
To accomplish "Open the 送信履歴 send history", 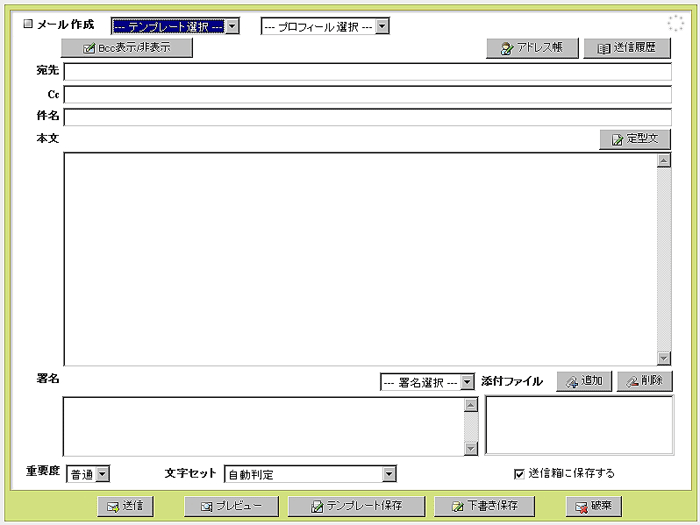I will [627, 48].
